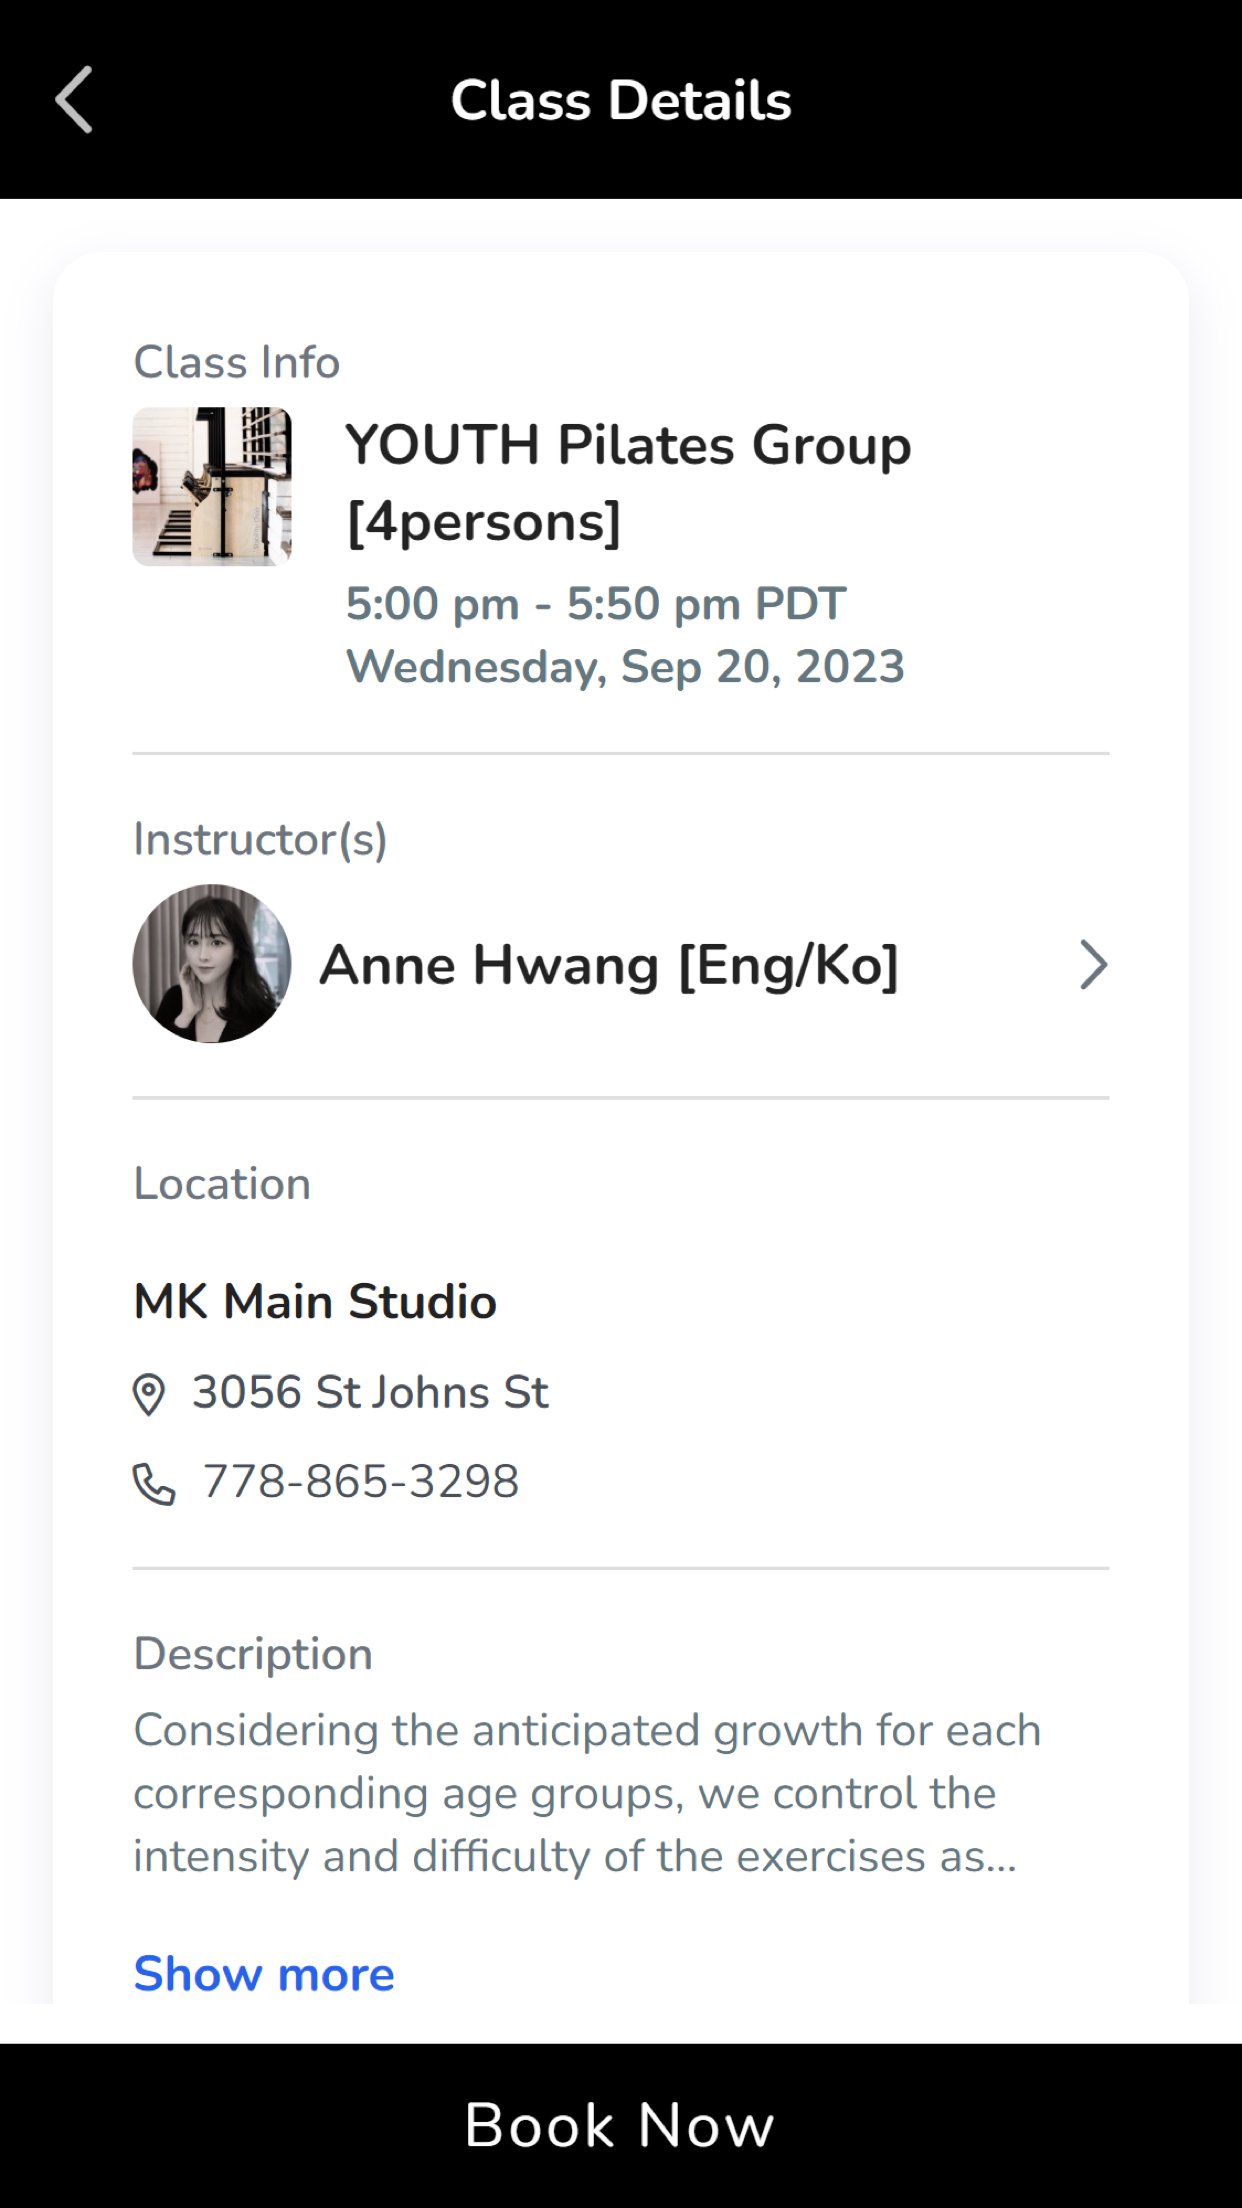Open the 3056 St Johns St address
Image resolution: width=1242 pixels, height=2208 pixels.
pos(370,1392)
